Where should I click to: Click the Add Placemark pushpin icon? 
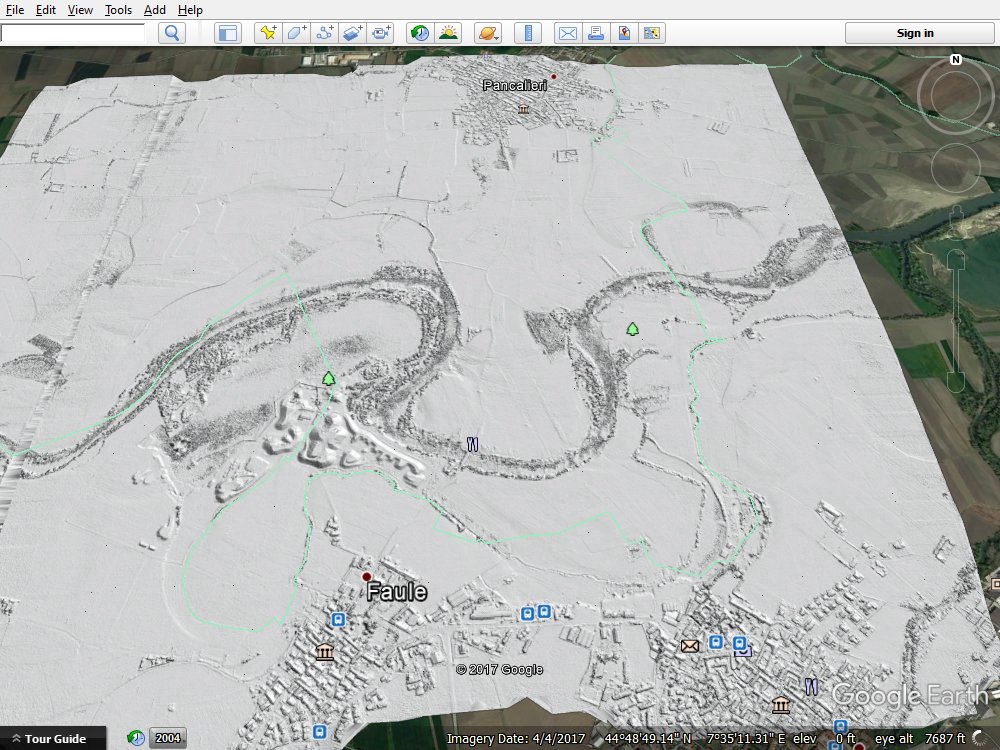tap(268, 33)
